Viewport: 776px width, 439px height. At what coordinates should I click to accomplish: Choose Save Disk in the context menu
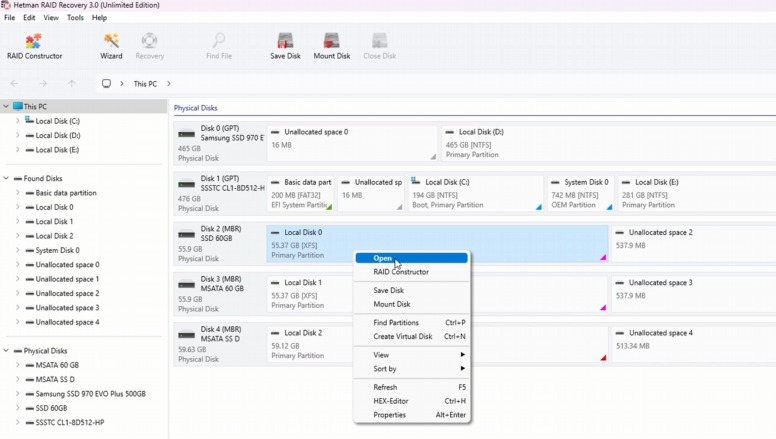(x=411, y=290)
